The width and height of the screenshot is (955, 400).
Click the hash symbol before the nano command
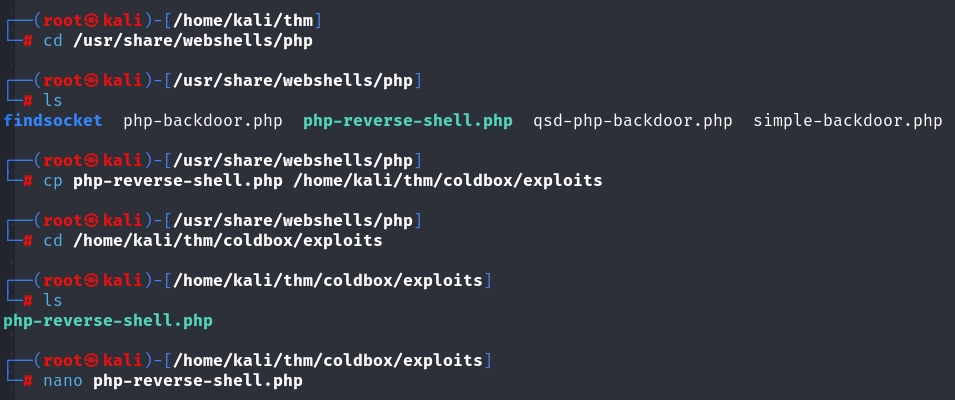tap(28, 381)
